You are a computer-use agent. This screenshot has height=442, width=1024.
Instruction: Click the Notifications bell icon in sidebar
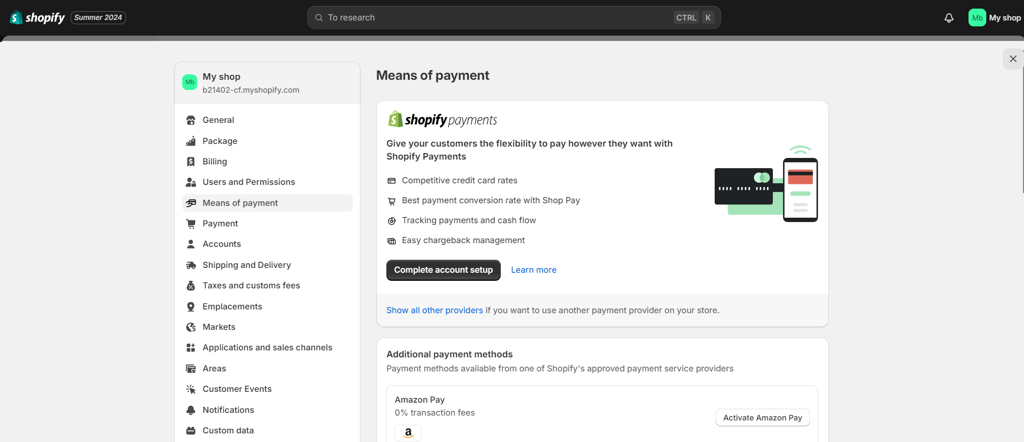pyautogui.click(x=191, y=410)
